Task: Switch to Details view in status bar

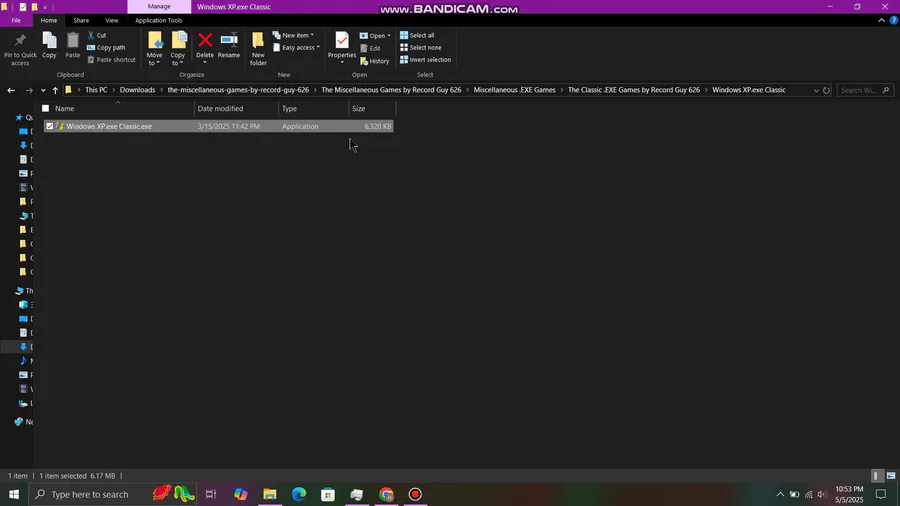Action: click(876, 476)
